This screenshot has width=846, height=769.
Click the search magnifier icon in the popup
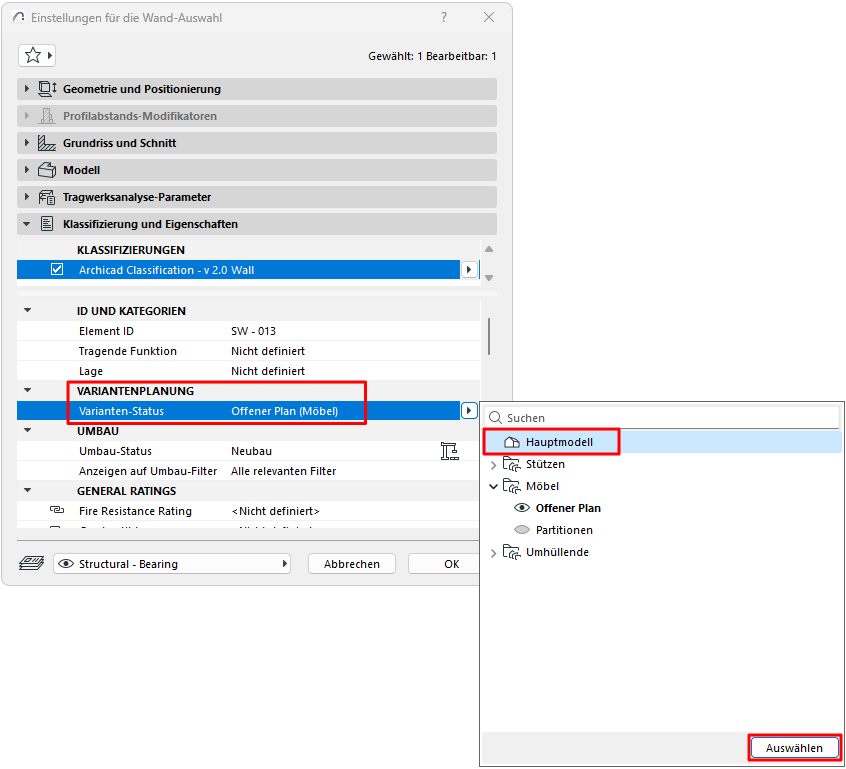click(495, 418)
